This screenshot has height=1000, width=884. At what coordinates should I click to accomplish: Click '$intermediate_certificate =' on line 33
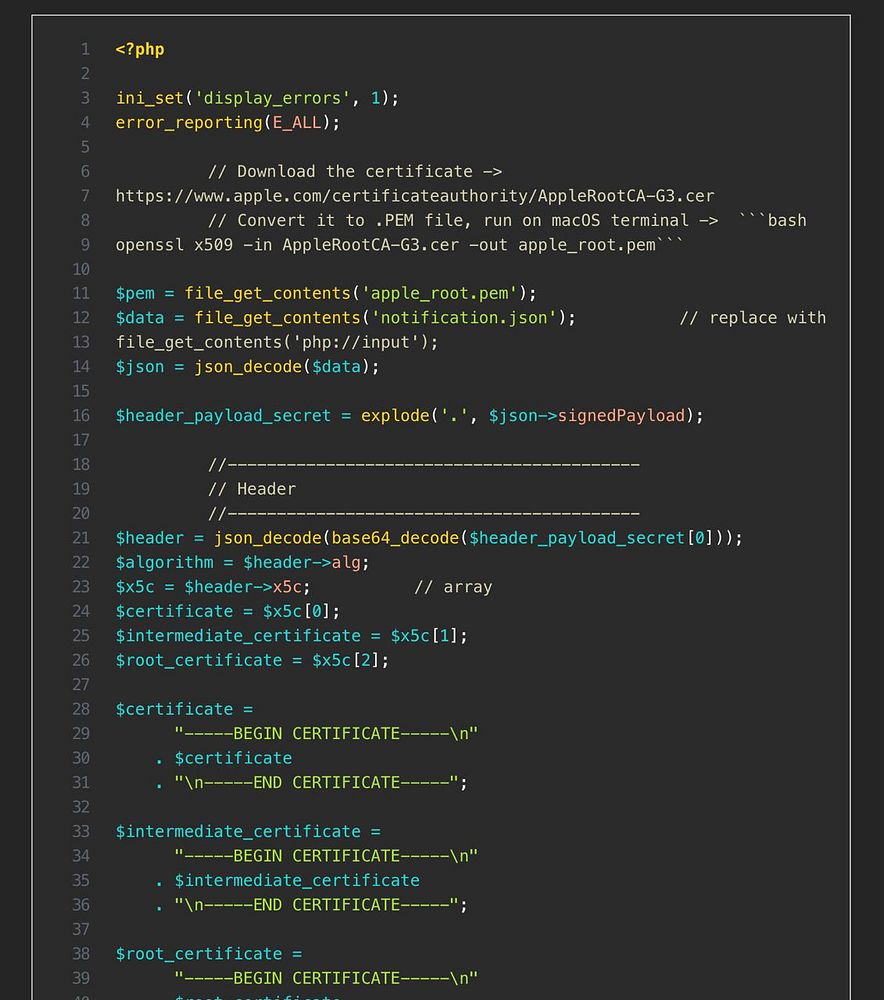click(248, 832)
